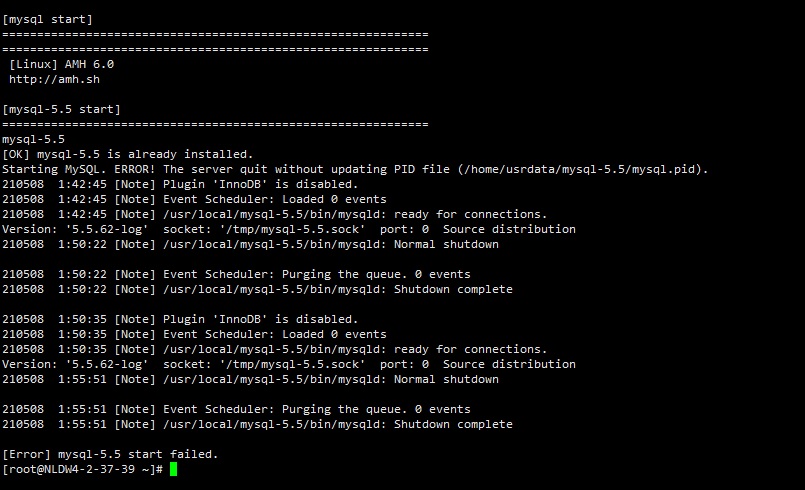Click the "[mysql start]" header text

click(x=48, y=19)
